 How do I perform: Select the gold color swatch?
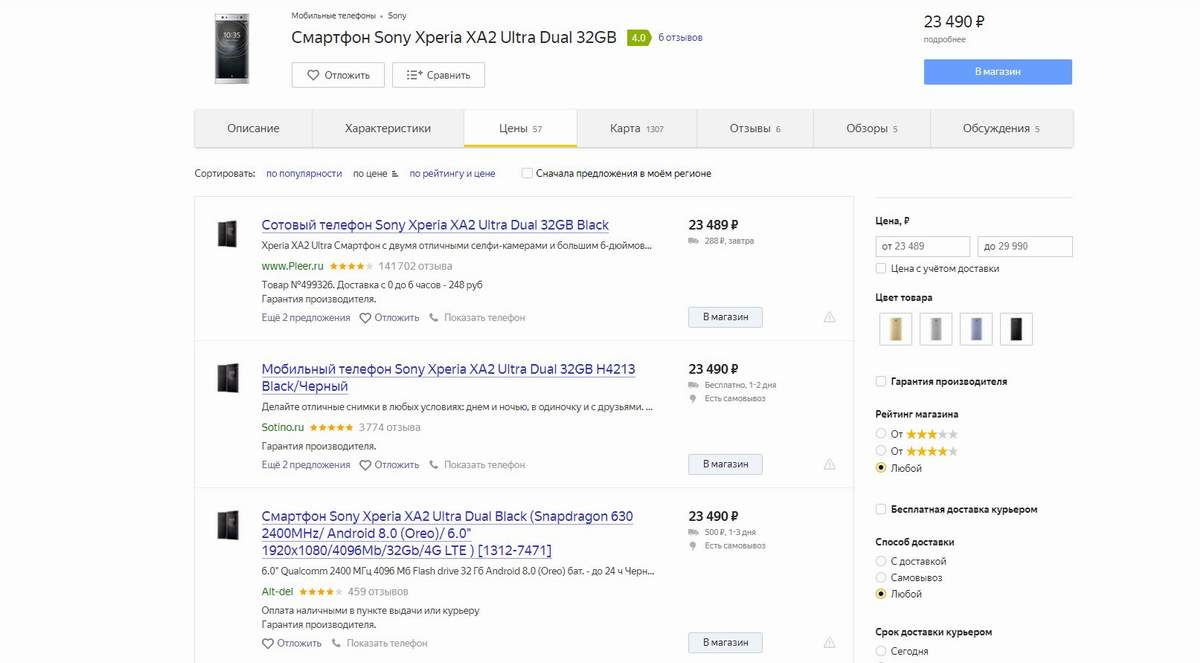point(895,329)
